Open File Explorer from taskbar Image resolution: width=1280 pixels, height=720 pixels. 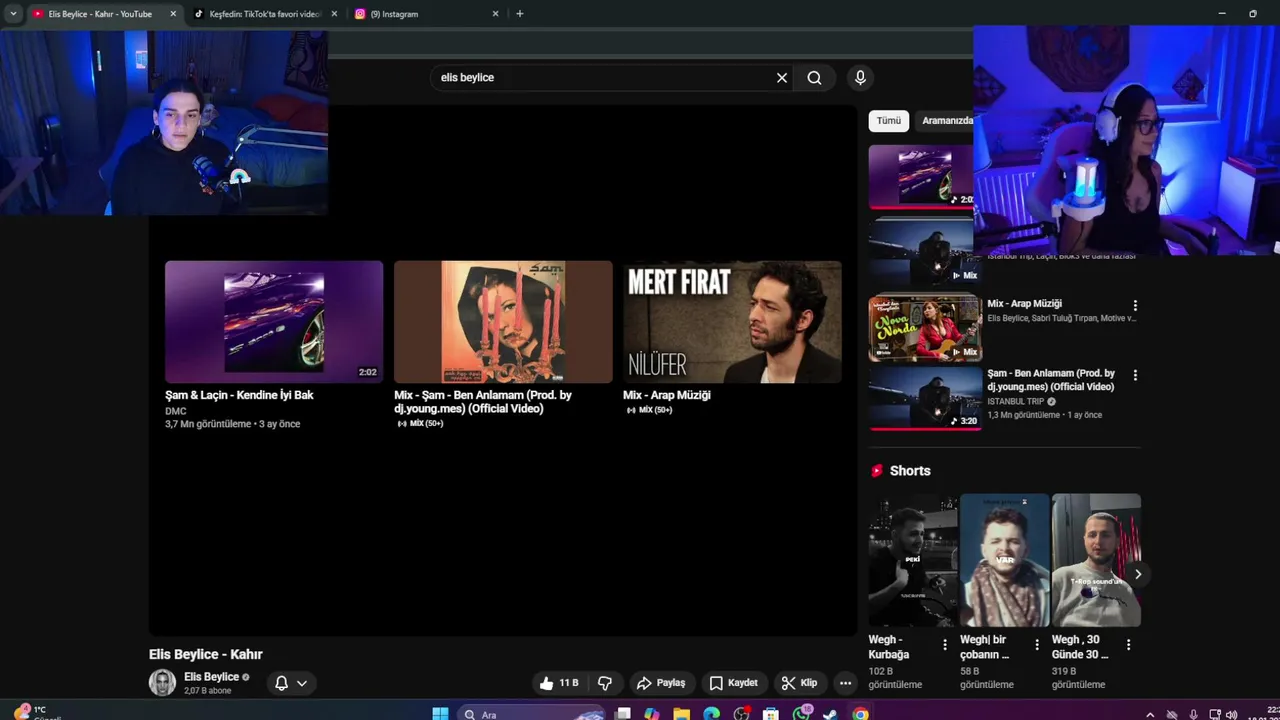[681, 714]
